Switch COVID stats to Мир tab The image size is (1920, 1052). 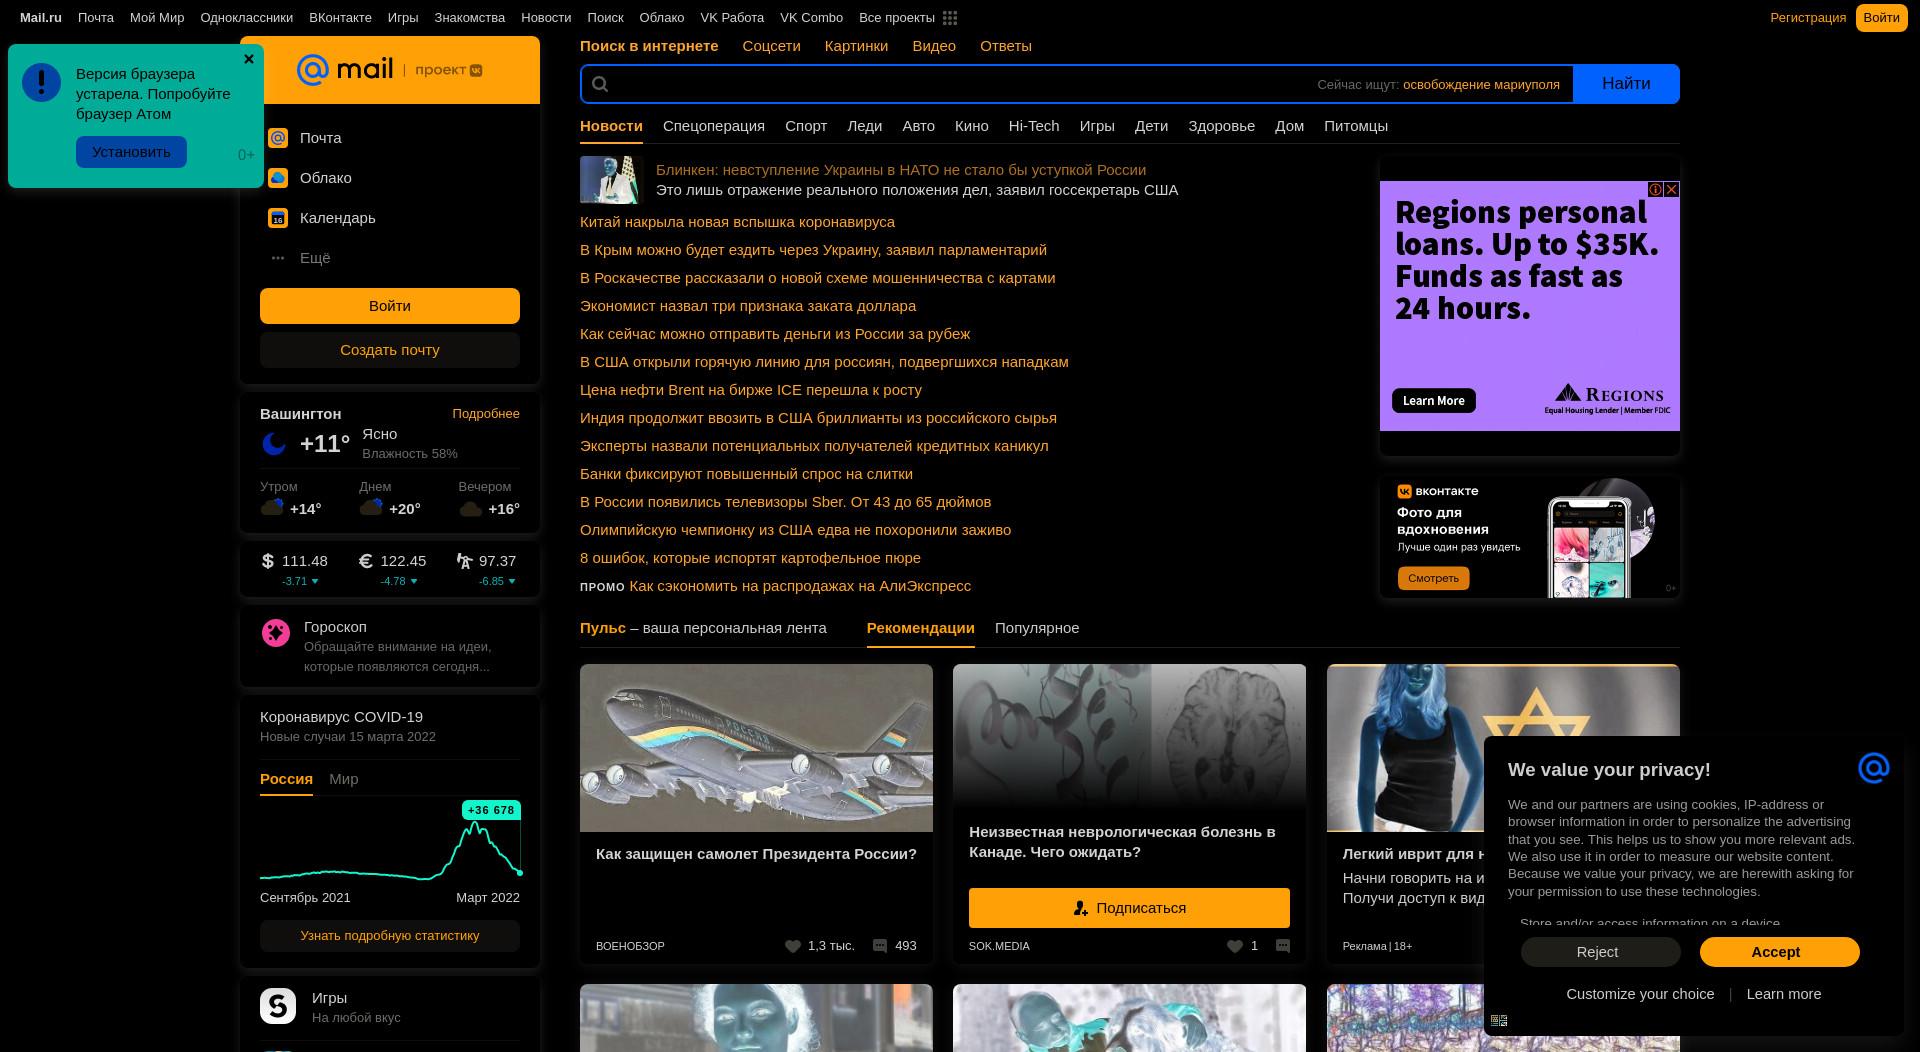344,779
